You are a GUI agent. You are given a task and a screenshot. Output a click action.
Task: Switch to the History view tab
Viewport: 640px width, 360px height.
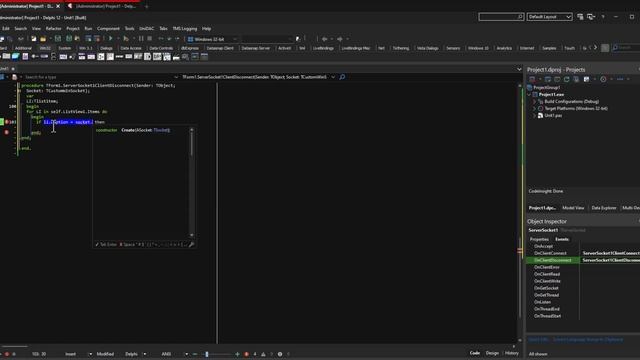511,353
